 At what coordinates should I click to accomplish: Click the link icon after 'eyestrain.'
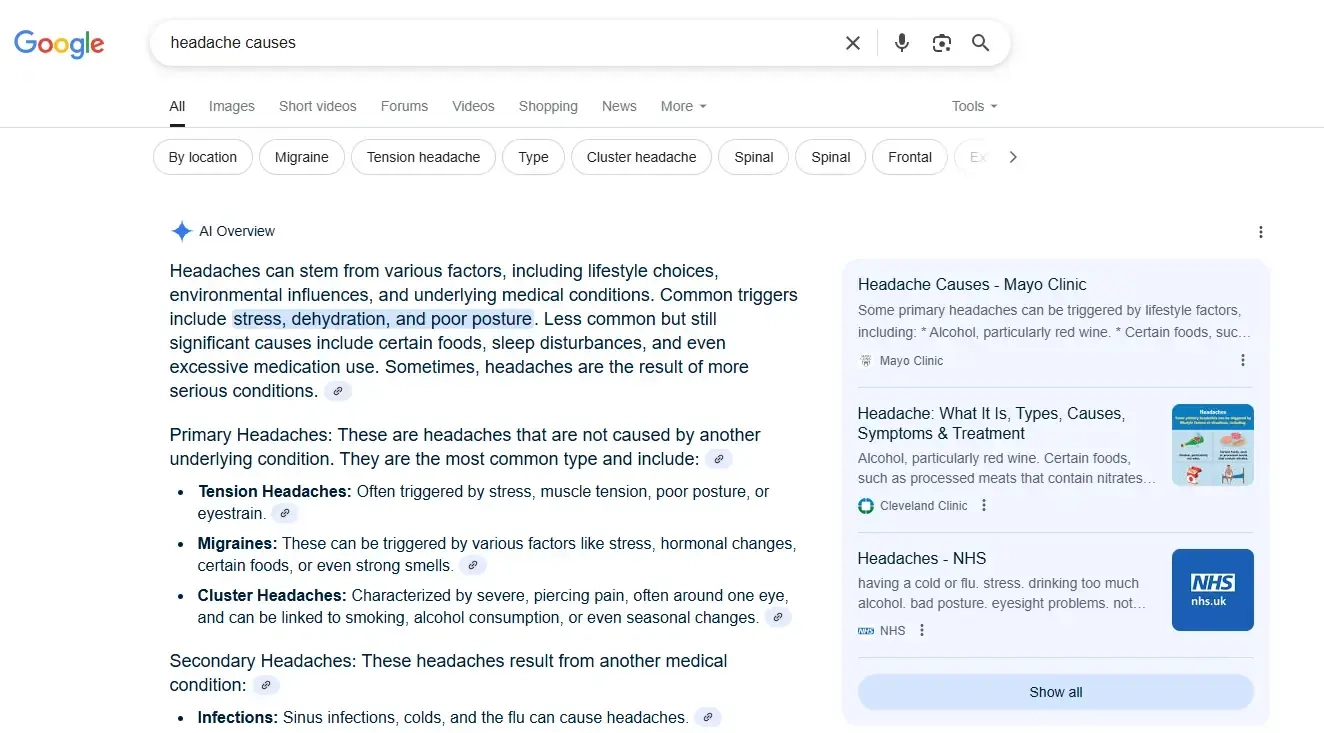click(x=285, y=513)
